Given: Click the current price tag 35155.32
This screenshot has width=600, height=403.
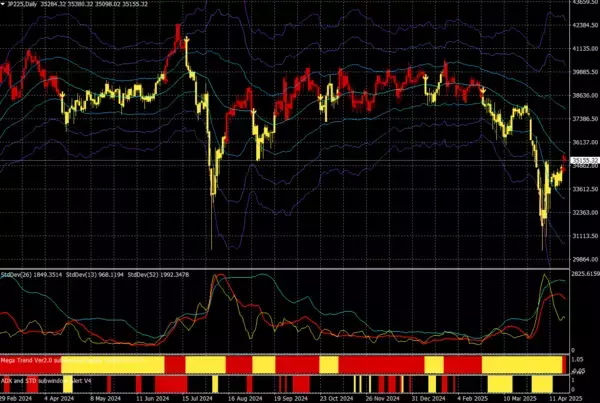Looking at the screenshot, I should pyautogui.click(x=584, y=160).
